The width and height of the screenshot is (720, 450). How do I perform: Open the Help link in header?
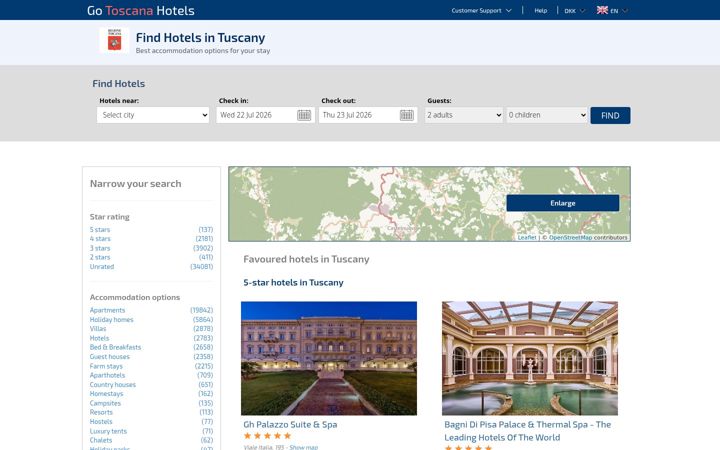(x=540, y=11)
